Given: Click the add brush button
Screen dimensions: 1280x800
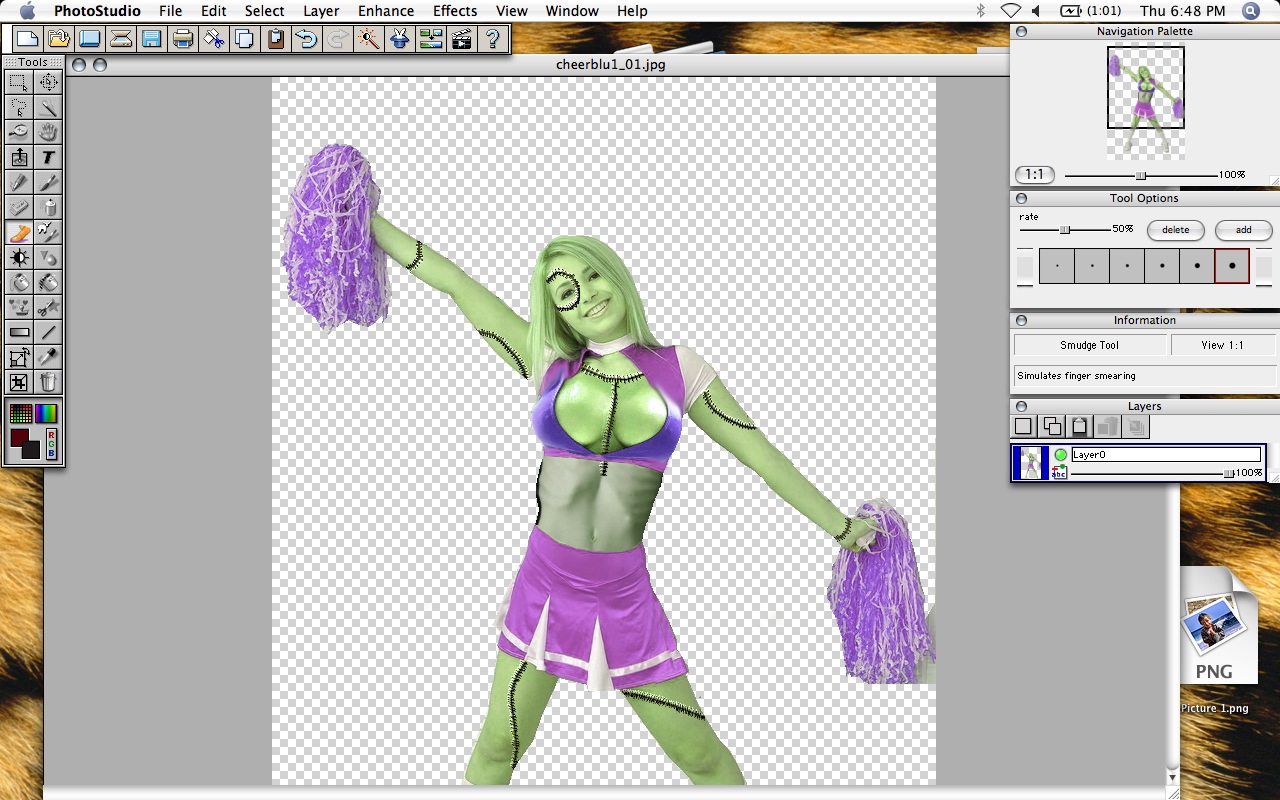Looking at the screenshot, I should click(x=1243, y=230).
